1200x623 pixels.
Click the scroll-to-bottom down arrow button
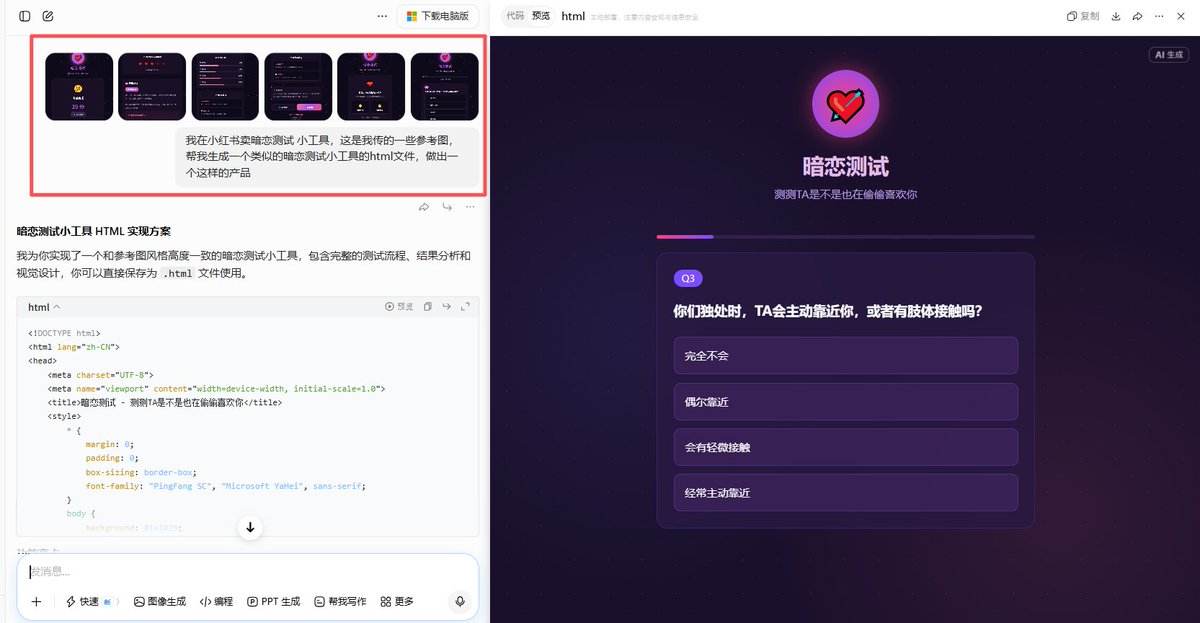tap(250, 527)
